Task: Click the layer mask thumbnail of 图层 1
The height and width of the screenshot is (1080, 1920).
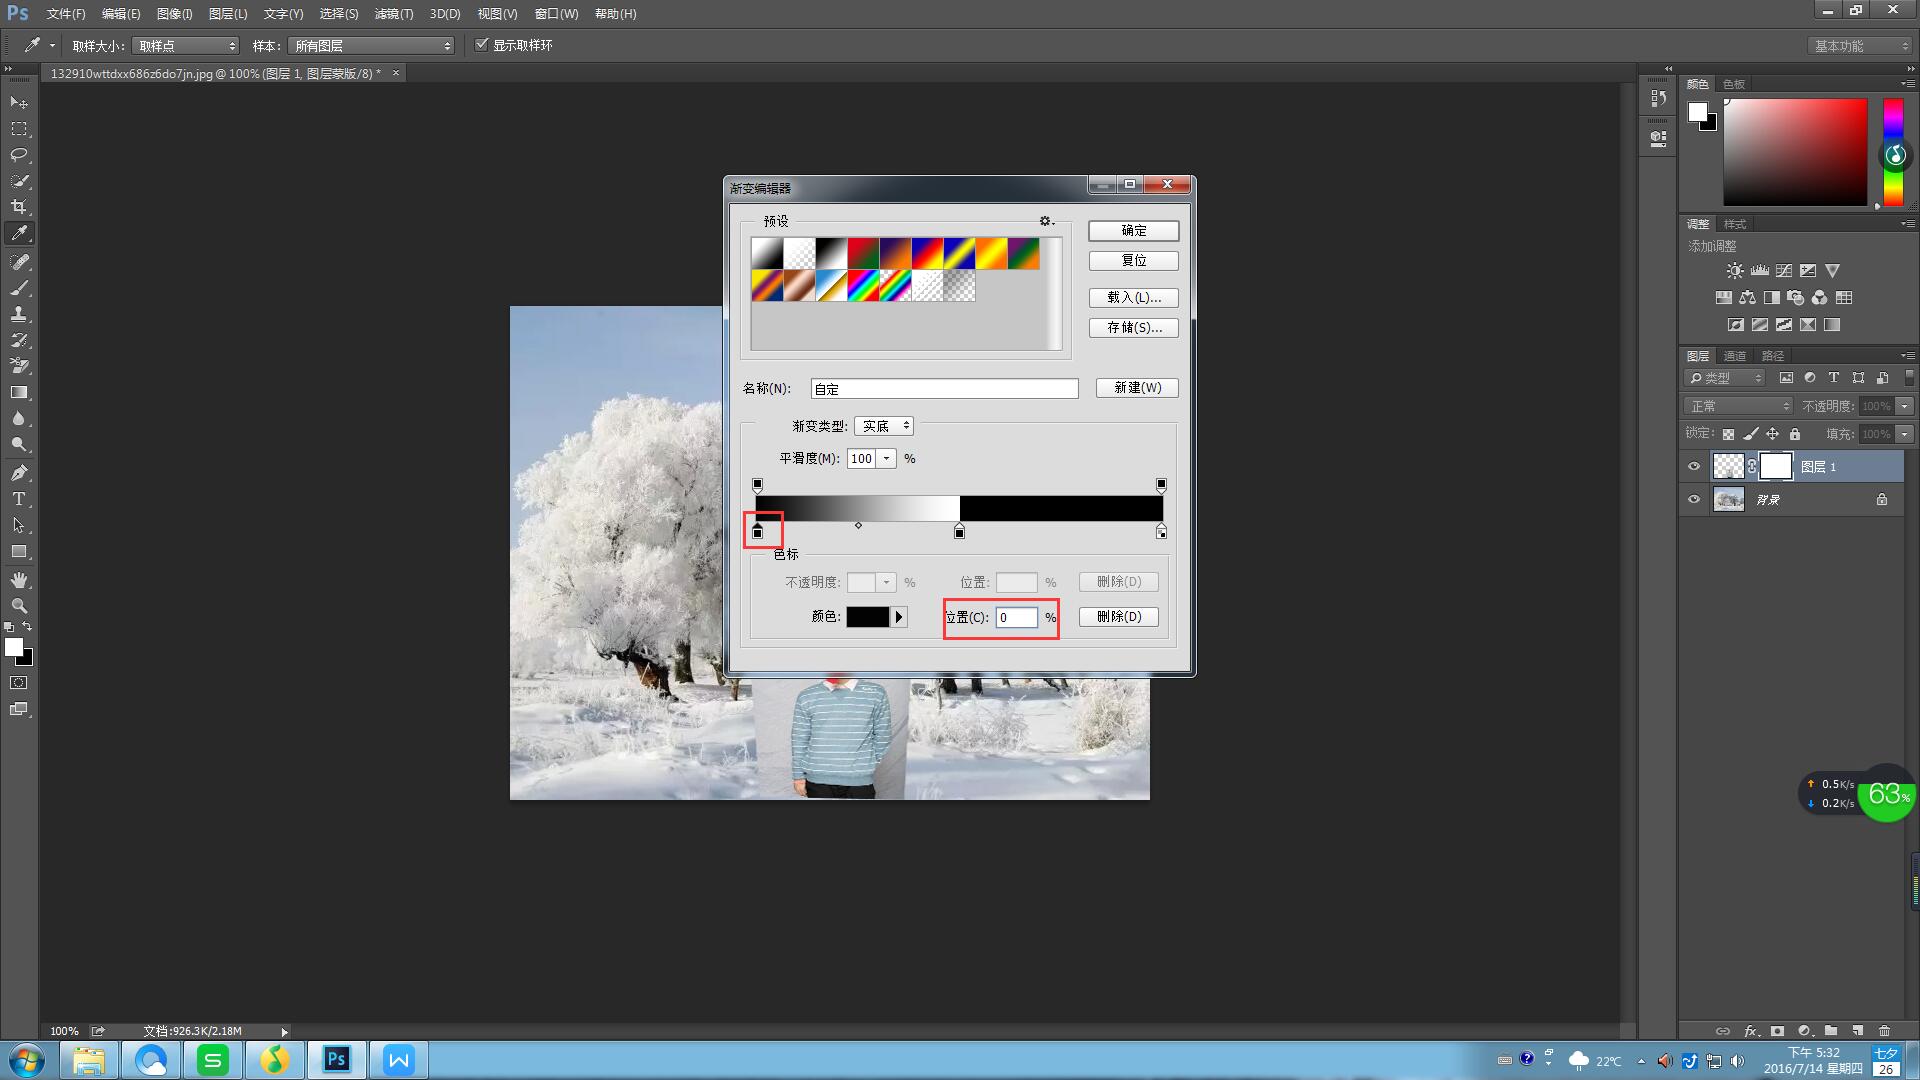Action: click(1775, 466)
